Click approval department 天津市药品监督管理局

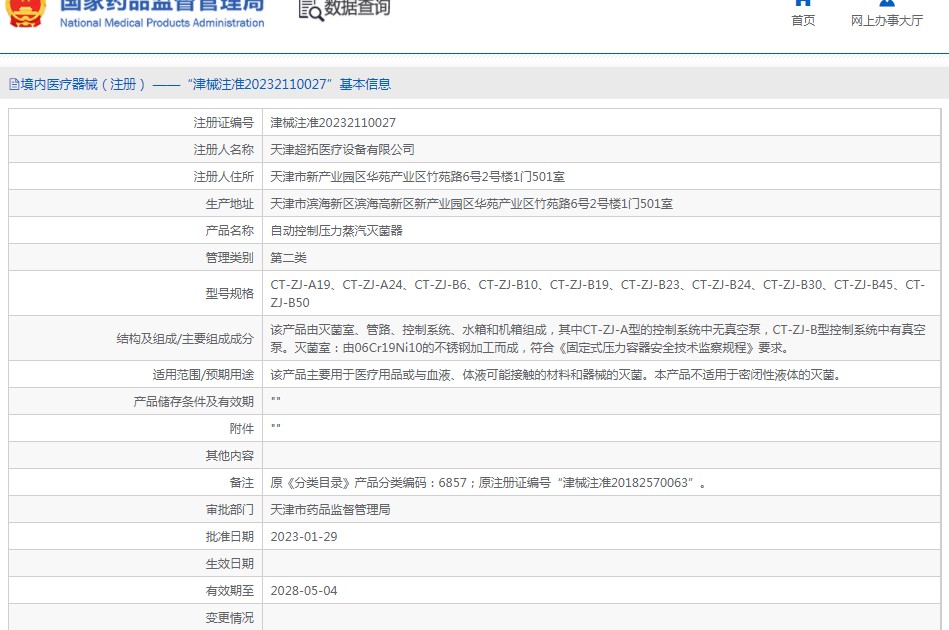coord(330,510)
